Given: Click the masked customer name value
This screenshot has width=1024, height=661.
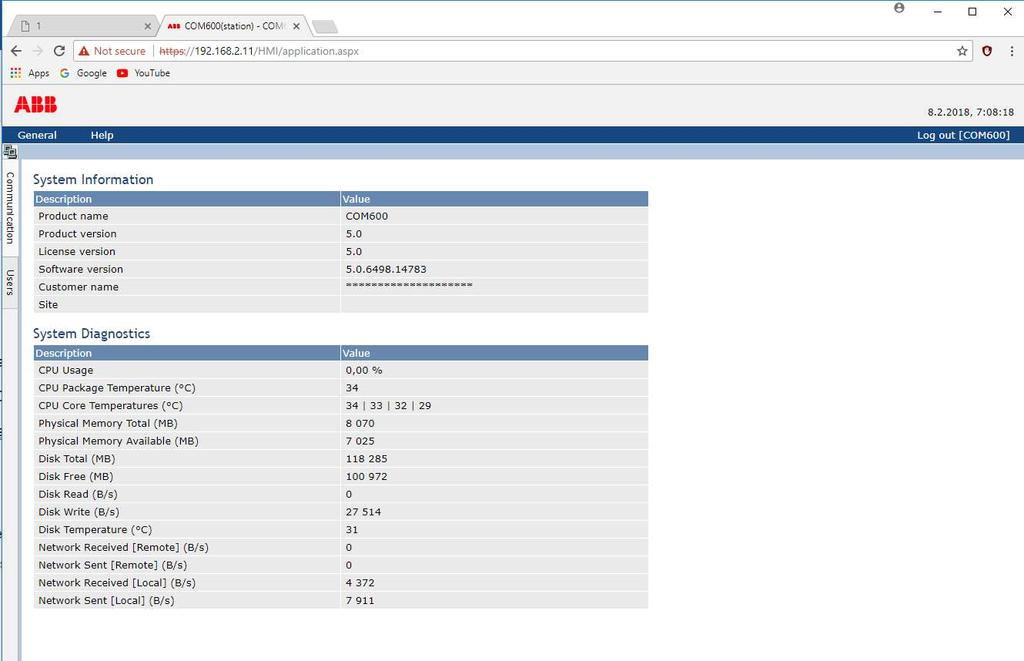Looking at the screenshot, I should [409, 285].
